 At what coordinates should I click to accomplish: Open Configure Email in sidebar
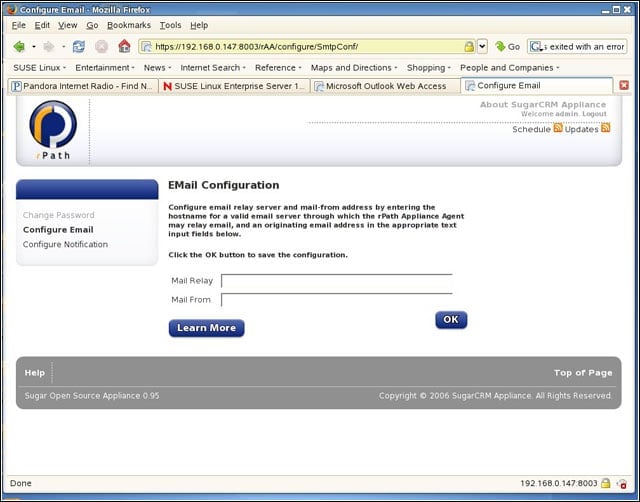(58, 230)
